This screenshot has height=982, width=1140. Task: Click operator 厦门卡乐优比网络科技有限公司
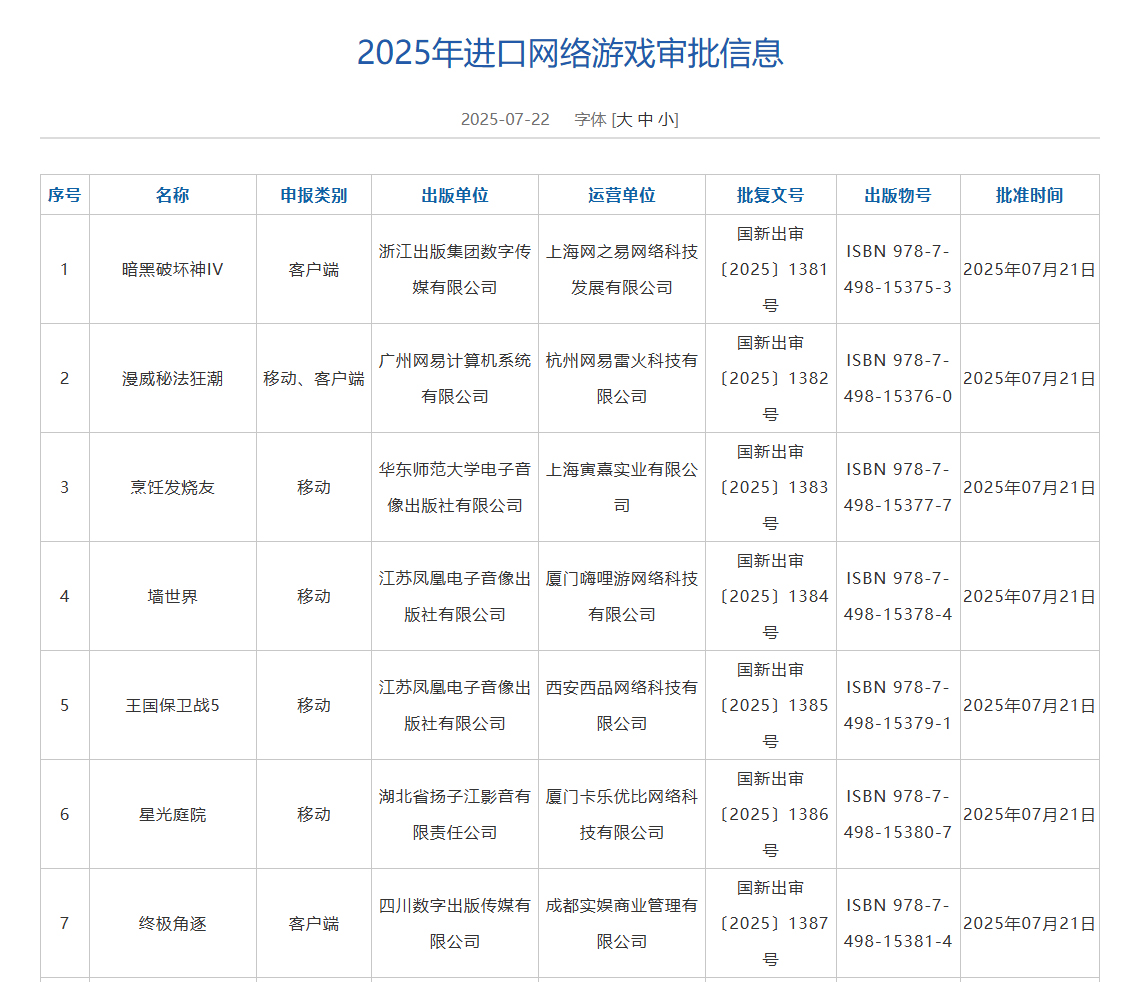622,815
